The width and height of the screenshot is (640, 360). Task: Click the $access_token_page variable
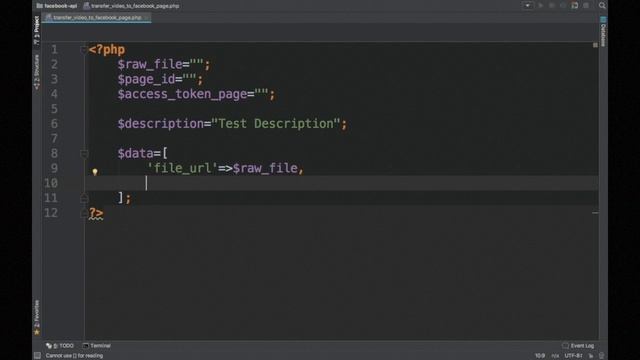tap(182, 94)
